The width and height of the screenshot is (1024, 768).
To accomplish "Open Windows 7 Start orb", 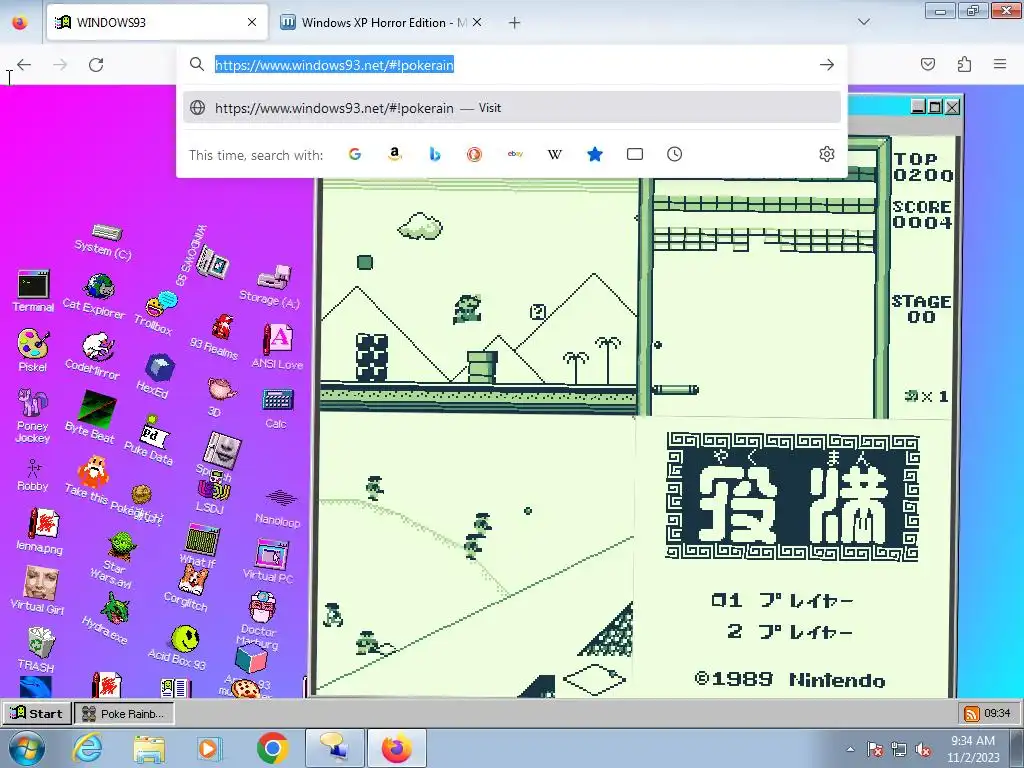I will point(27,748).
